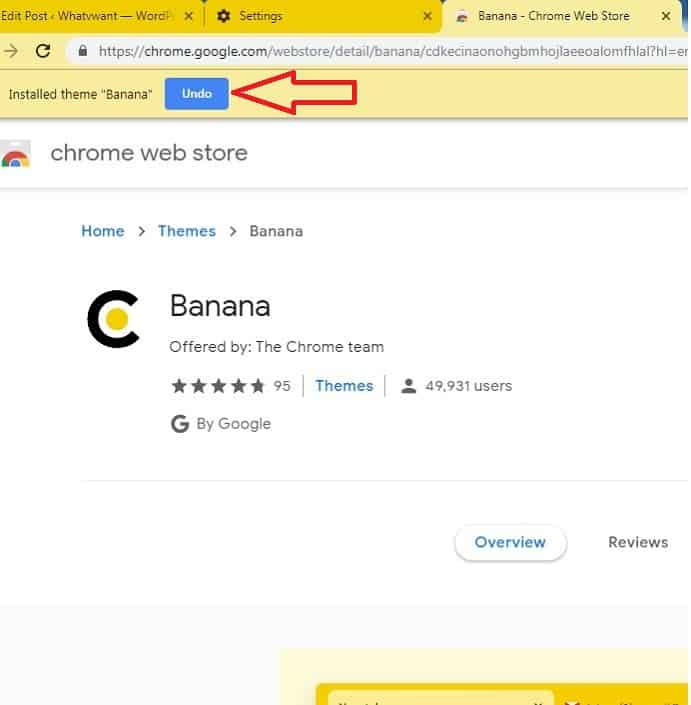Click the Banana theme title heading
The width and height of the screenshot is (691, 705).
click(220, 306)
